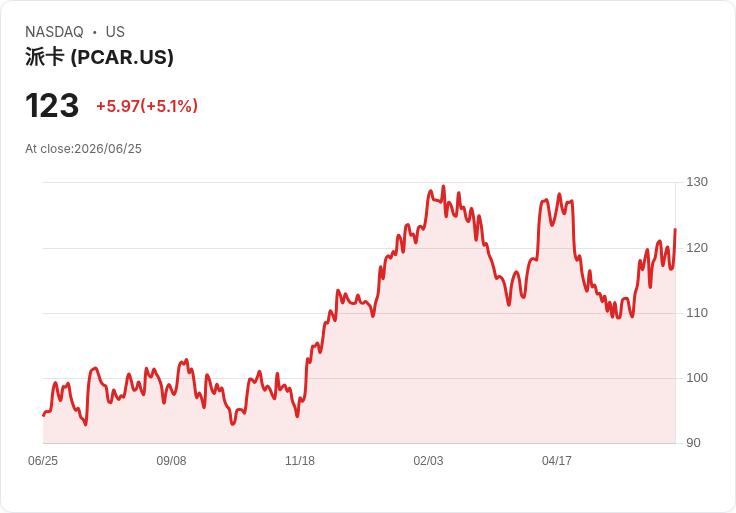Screen dimensions: 736x513
Task: Click the US market label
Action: [115, 32]
